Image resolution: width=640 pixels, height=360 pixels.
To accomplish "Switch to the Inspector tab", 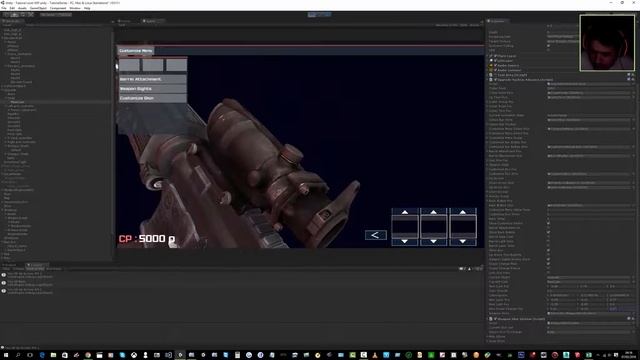I will [497, 21].
